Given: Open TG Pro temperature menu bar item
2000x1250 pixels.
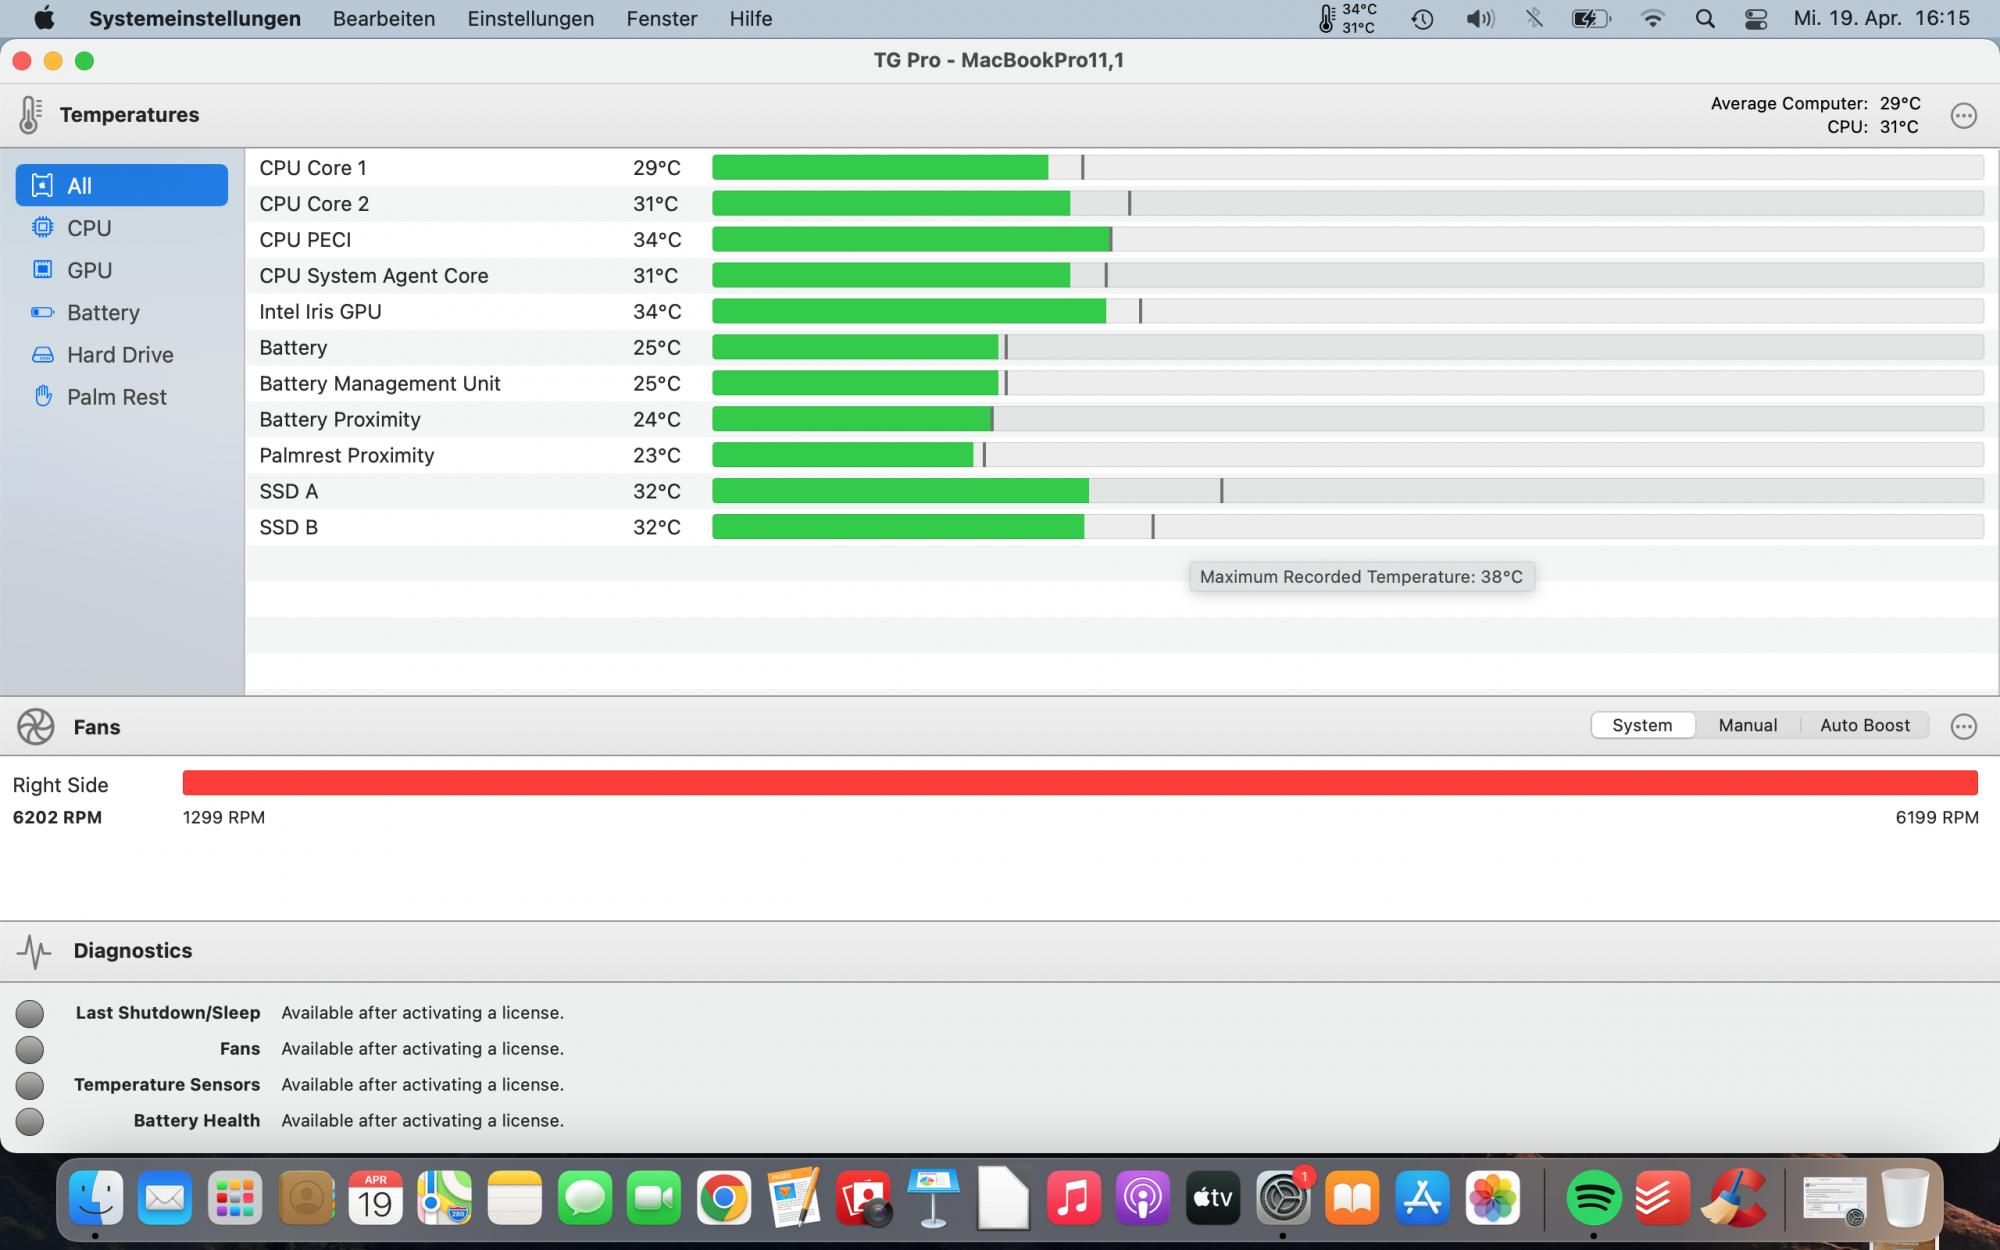Looking at the screenshot, I should pyautogui.click(x=1347, y=18).
